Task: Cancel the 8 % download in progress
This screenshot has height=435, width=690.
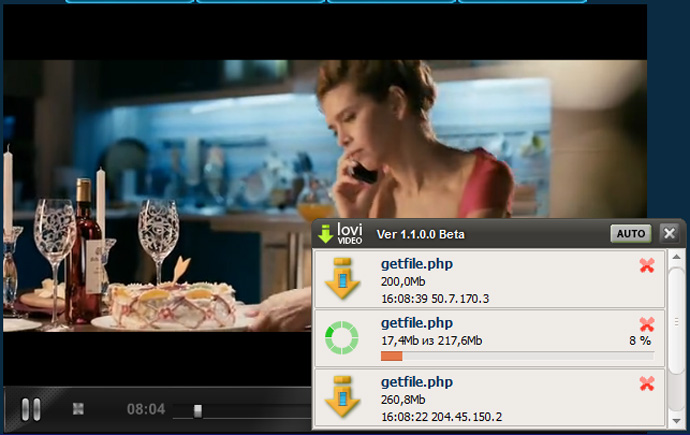Action: 647,325
